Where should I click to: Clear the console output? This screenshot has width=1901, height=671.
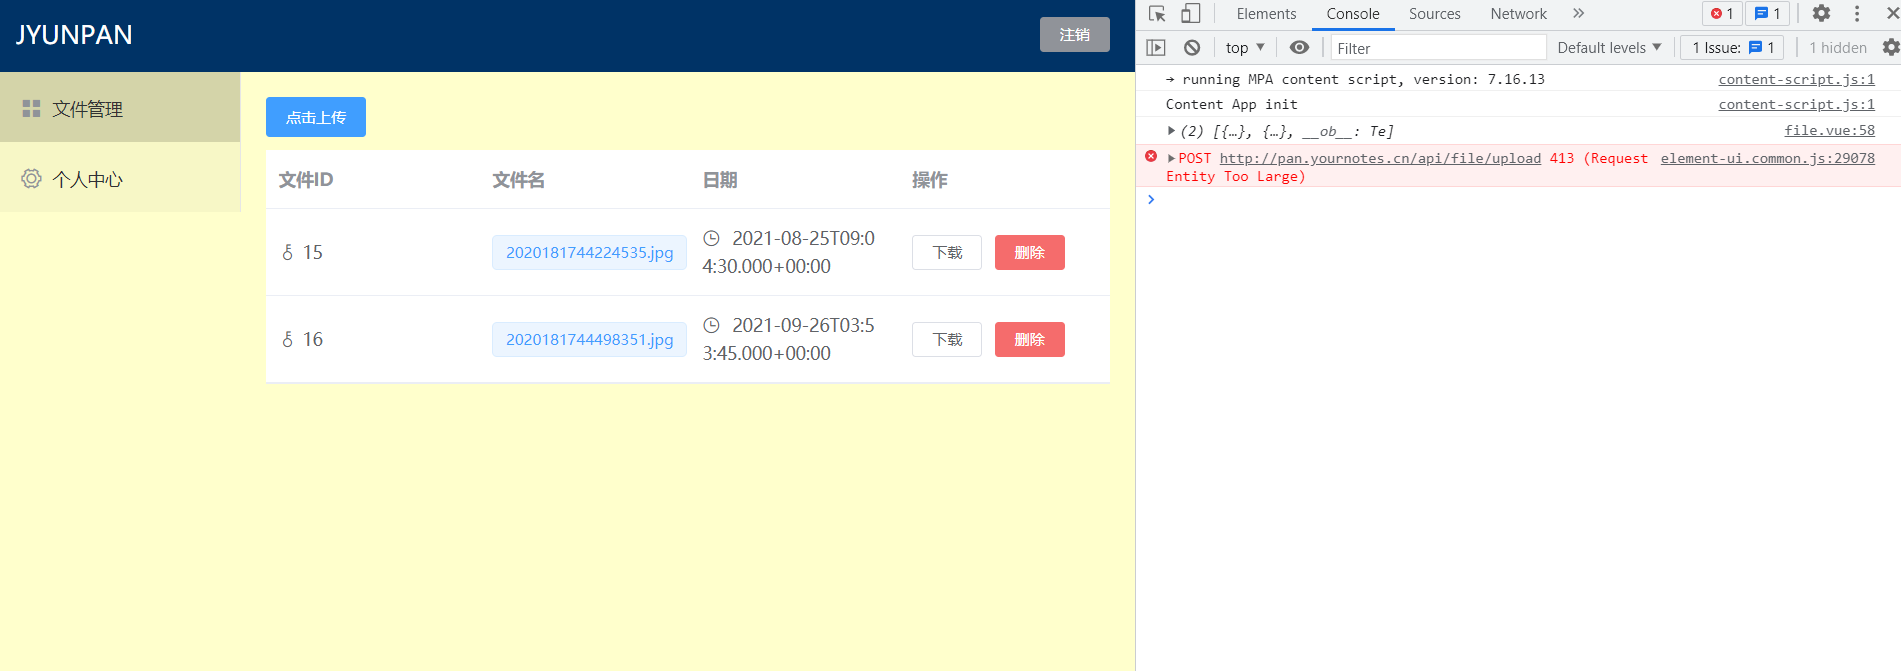click(x=1192, y=48)
